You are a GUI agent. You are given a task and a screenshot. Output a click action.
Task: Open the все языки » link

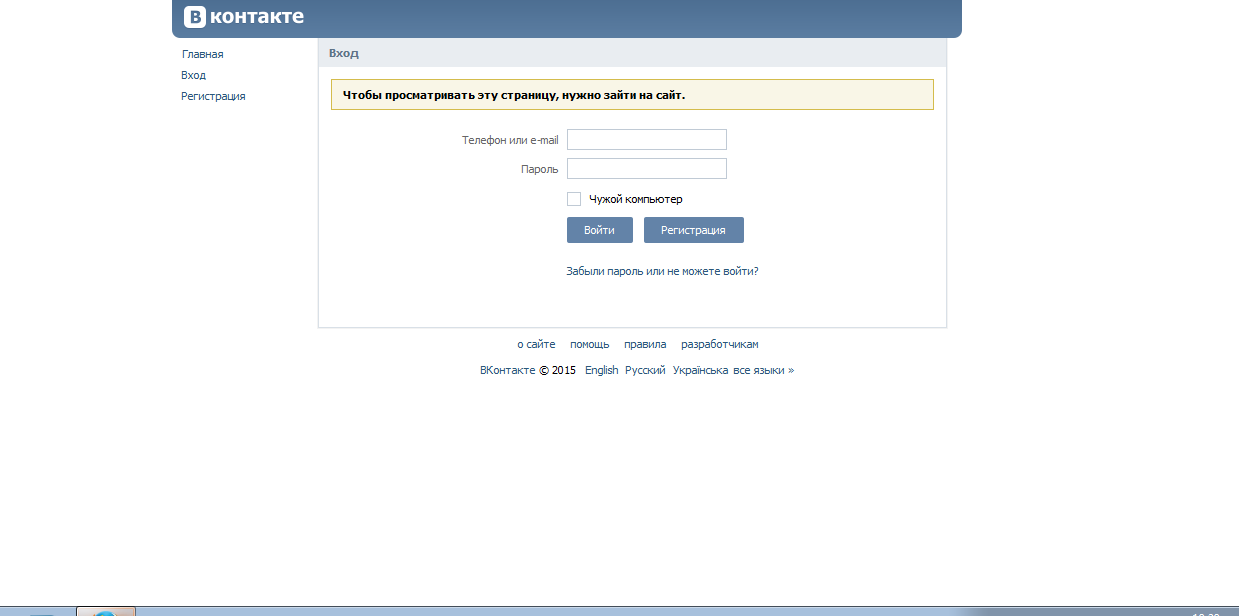[764, 370]
